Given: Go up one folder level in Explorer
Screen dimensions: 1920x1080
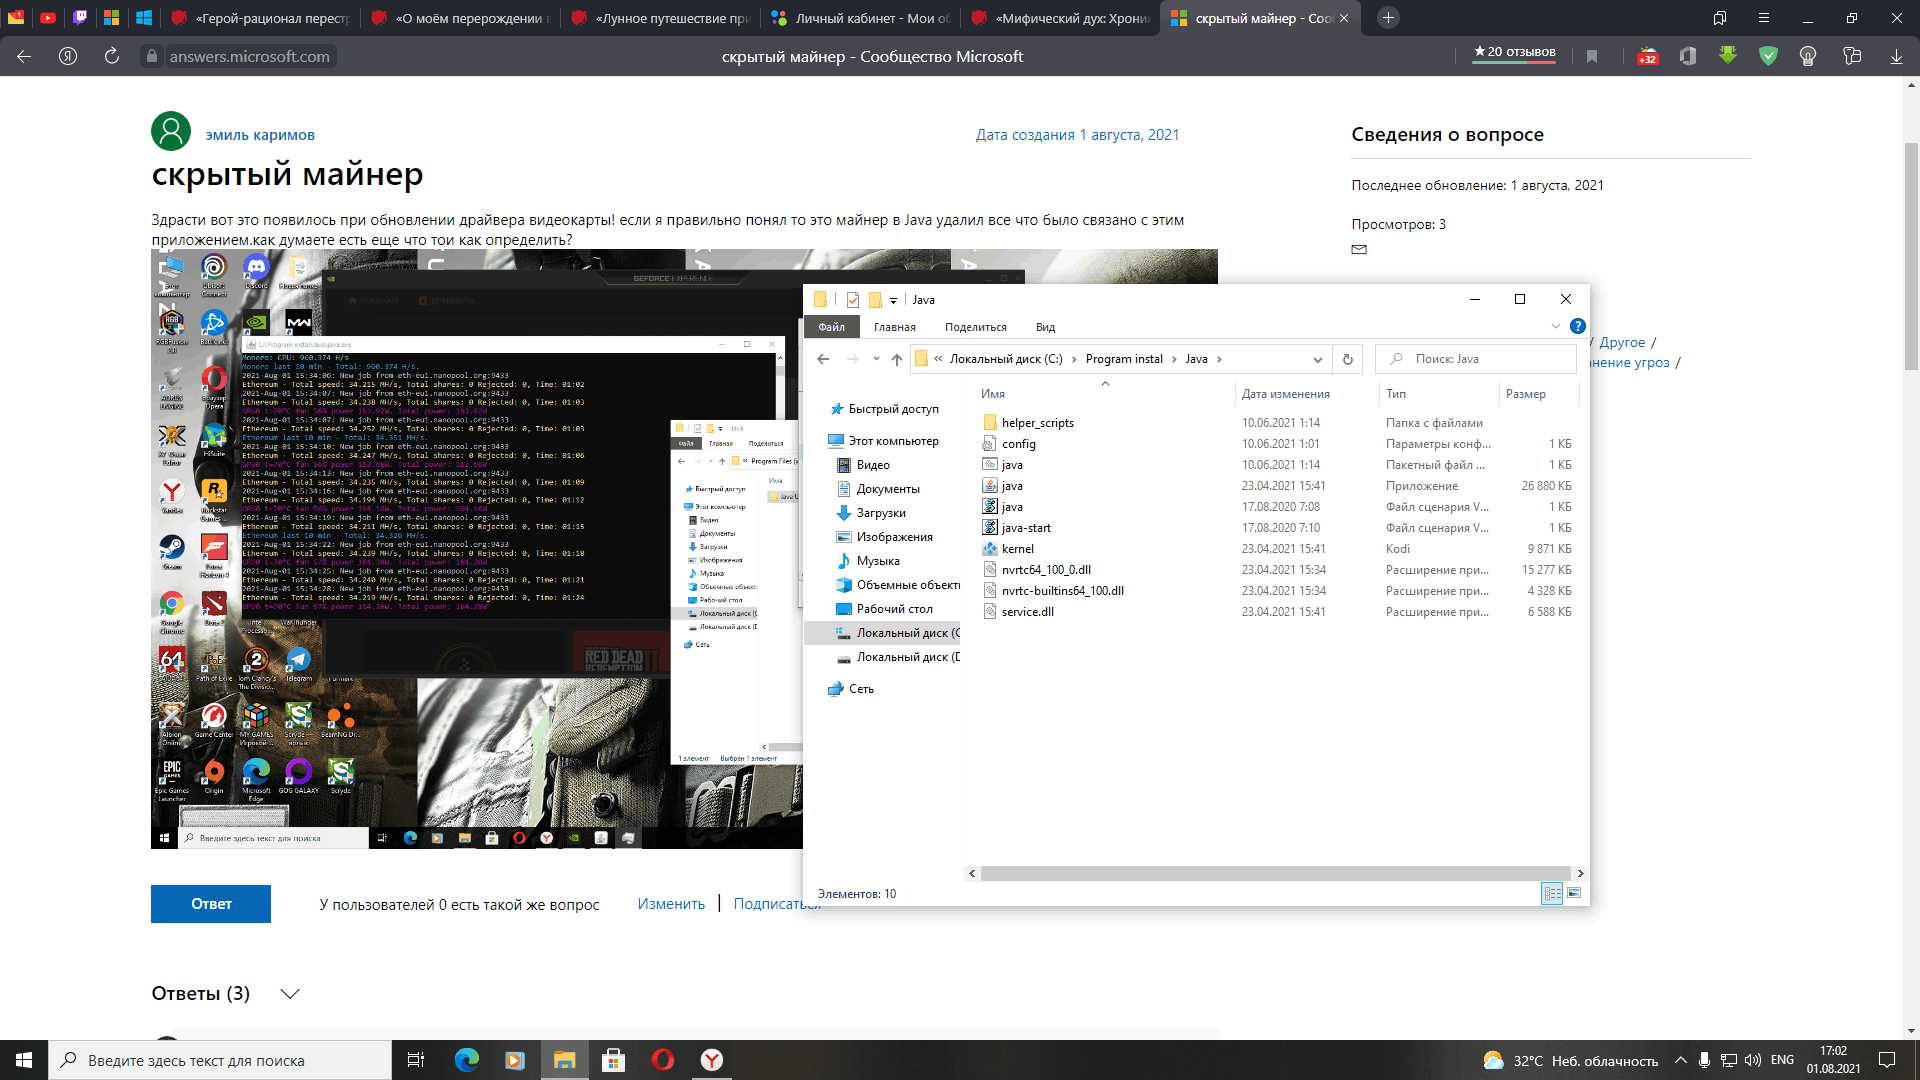Looking at the screenshot, I should point(897,359).
